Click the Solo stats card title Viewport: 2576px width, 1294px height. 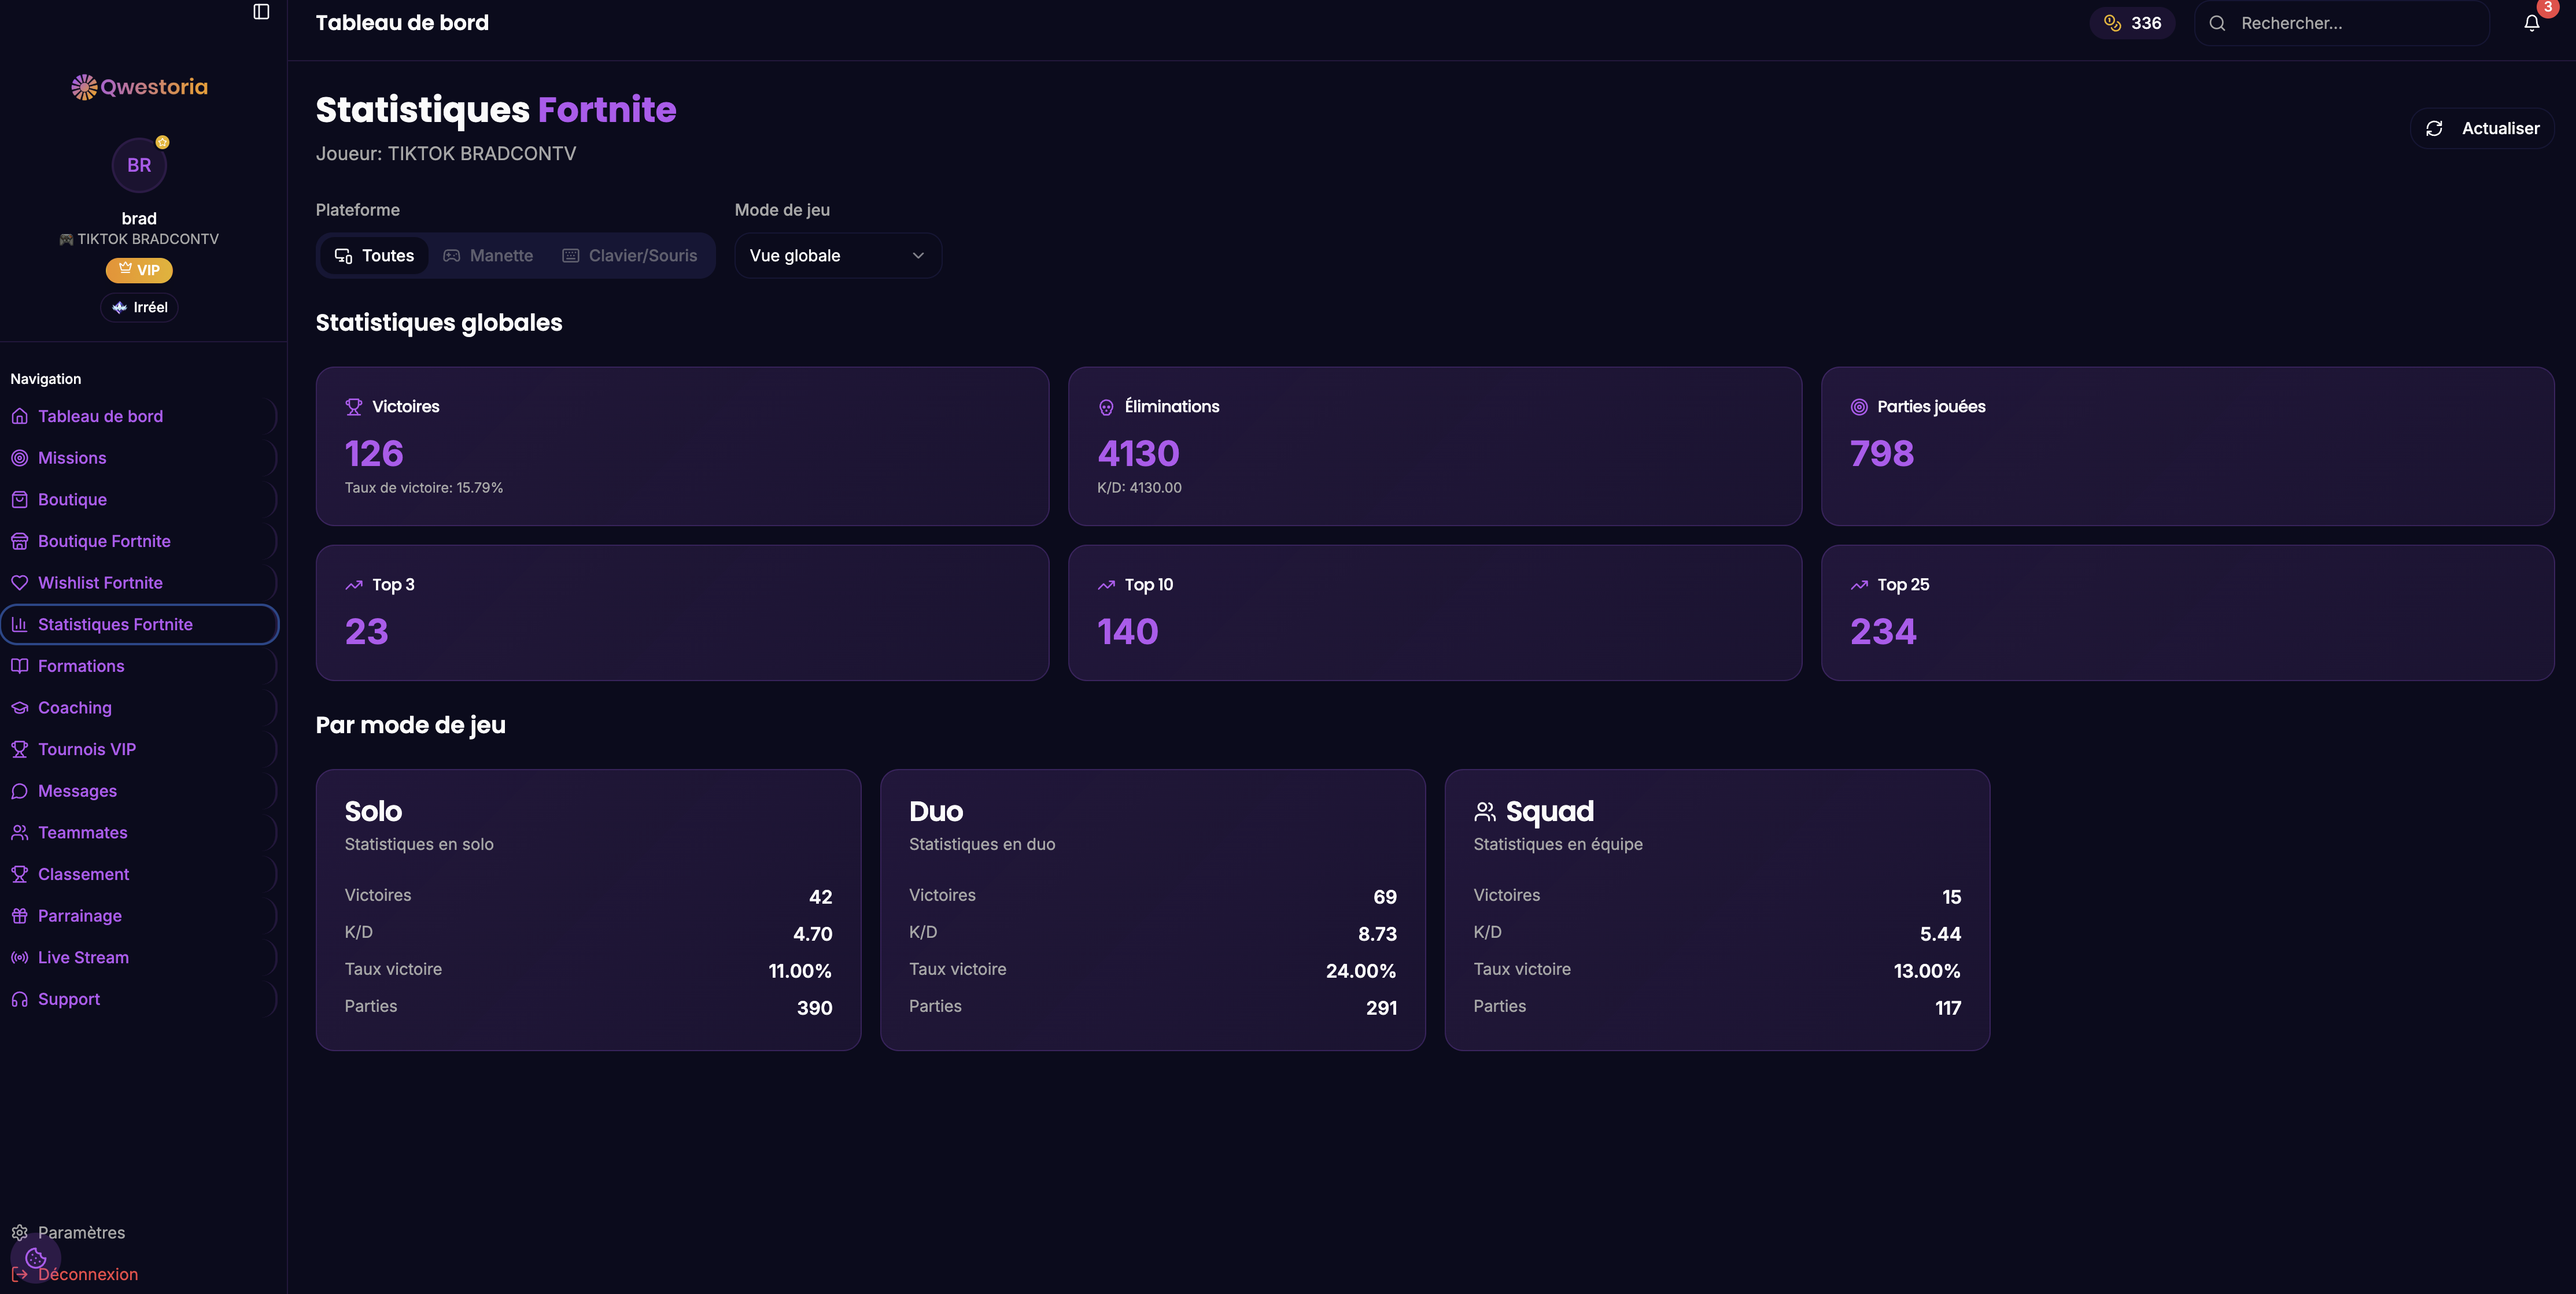(x=374, y=811)
